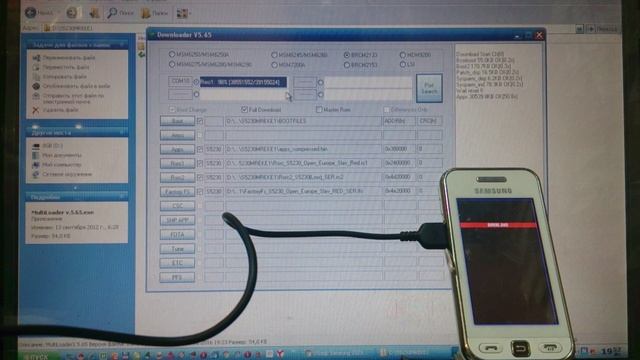Screen dimensions: 640x360
Task: Select the LSI radio button
Action: coord(402,64)
